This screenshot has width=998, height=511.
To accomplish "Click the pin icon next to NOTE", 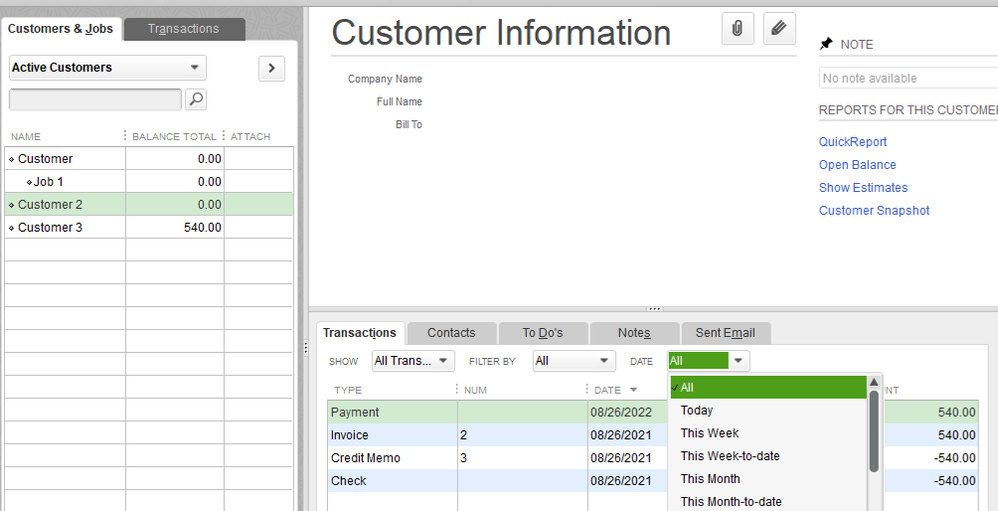I will [x=826, y=44].
